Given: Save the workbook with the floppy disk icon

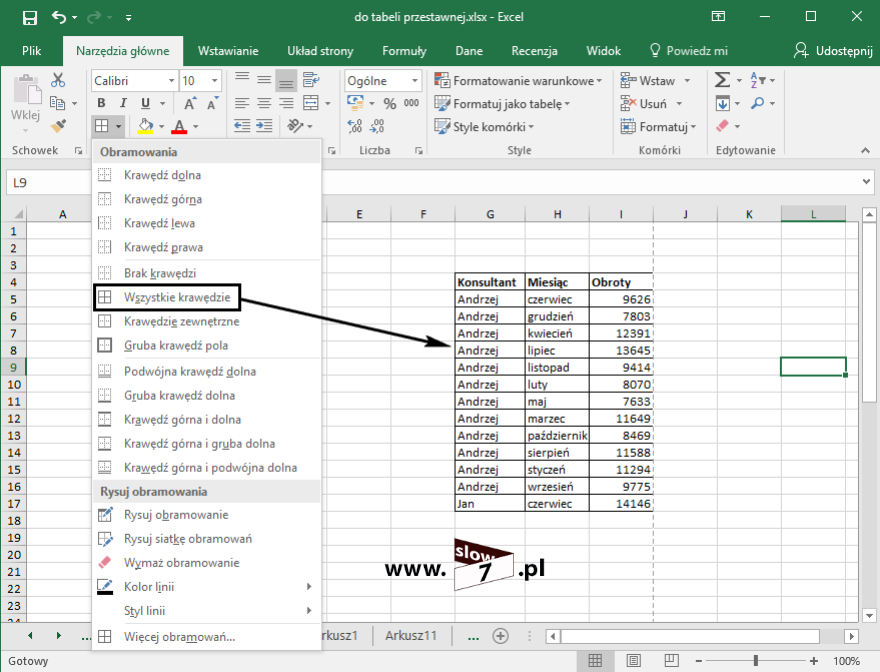Looking at the screenshot, I should [30, 17].
